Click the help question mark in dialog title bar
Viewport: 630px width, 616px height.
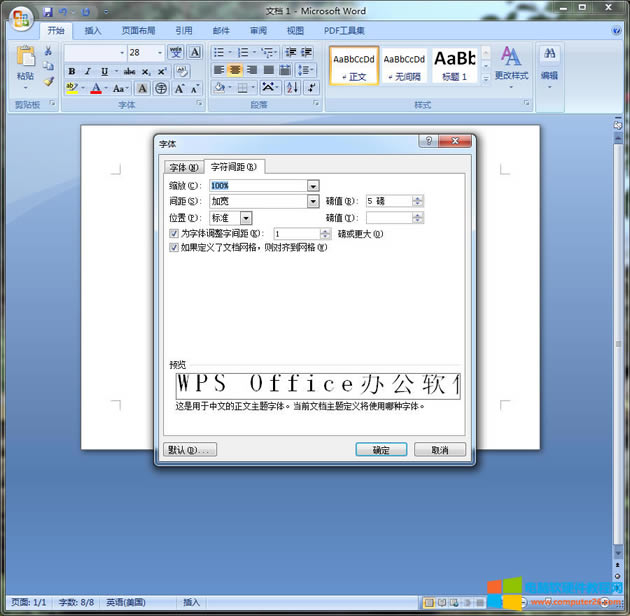pos(428,142)
